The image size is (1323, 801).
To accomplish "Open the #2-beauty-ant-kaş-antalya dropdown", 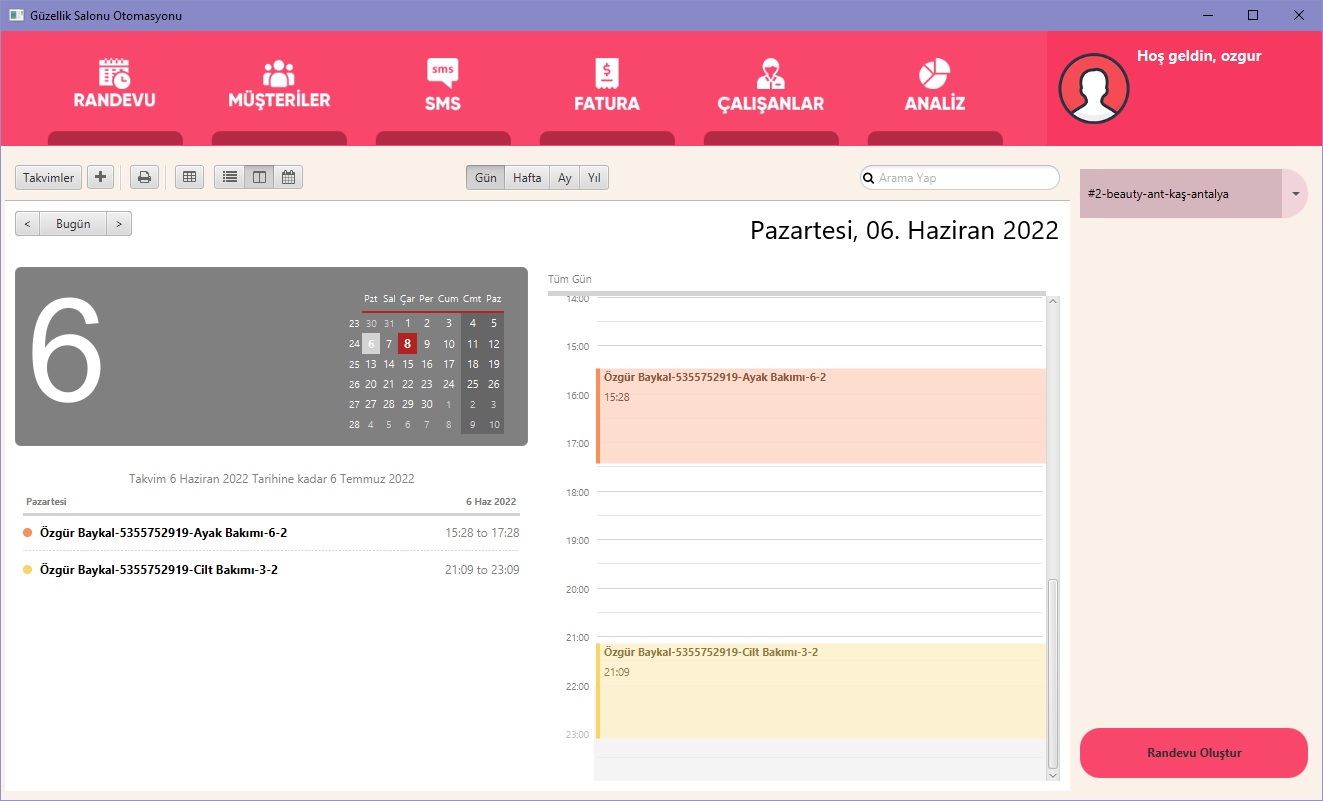I will (1295, 194).
